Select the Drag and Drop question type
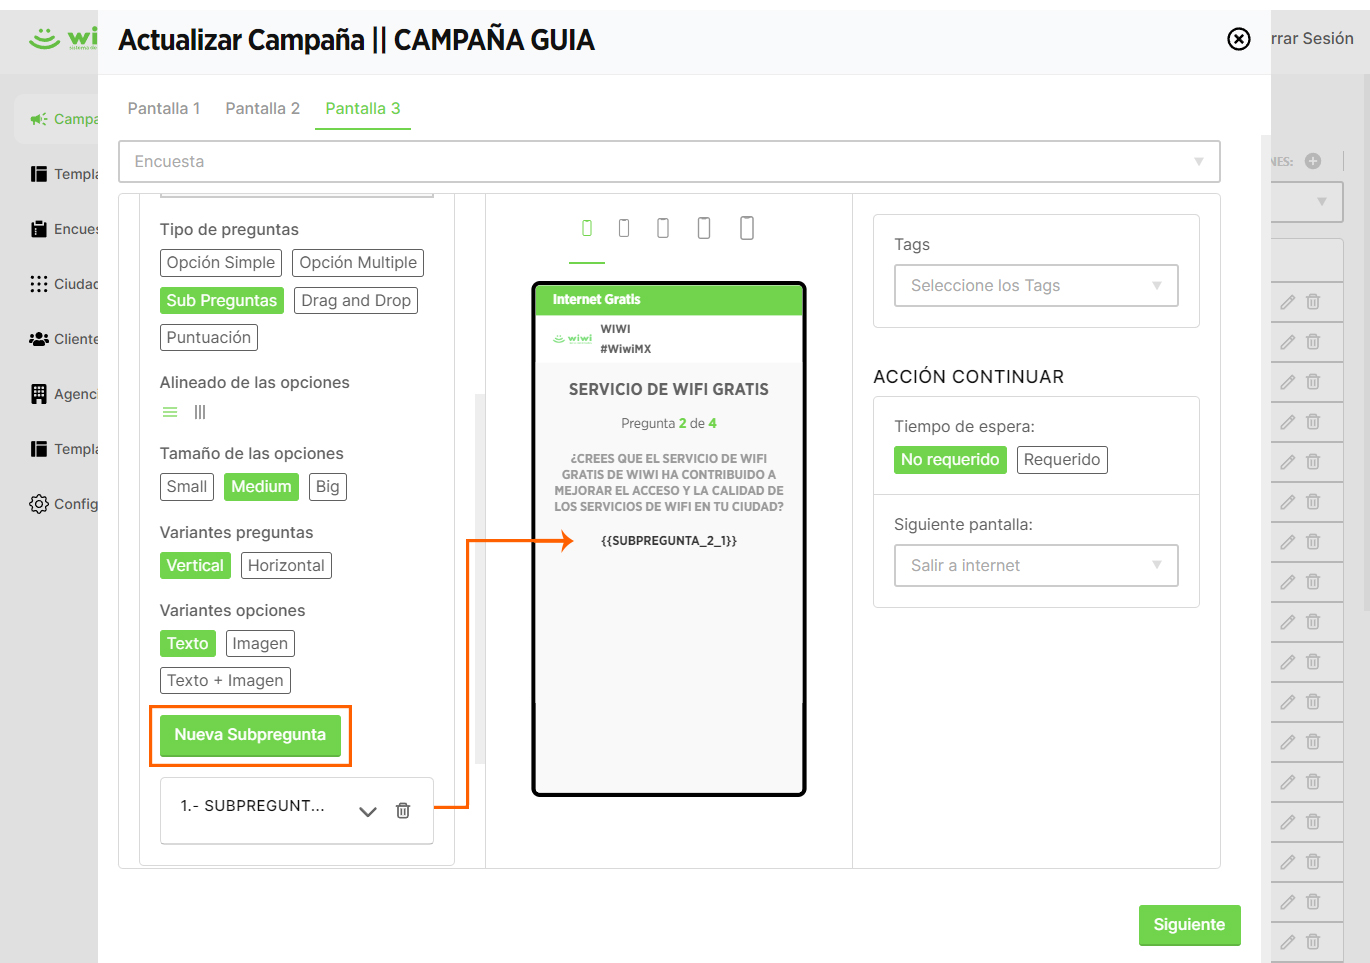The width and height of the screenshot is (1370, 963). click(356, 301)
